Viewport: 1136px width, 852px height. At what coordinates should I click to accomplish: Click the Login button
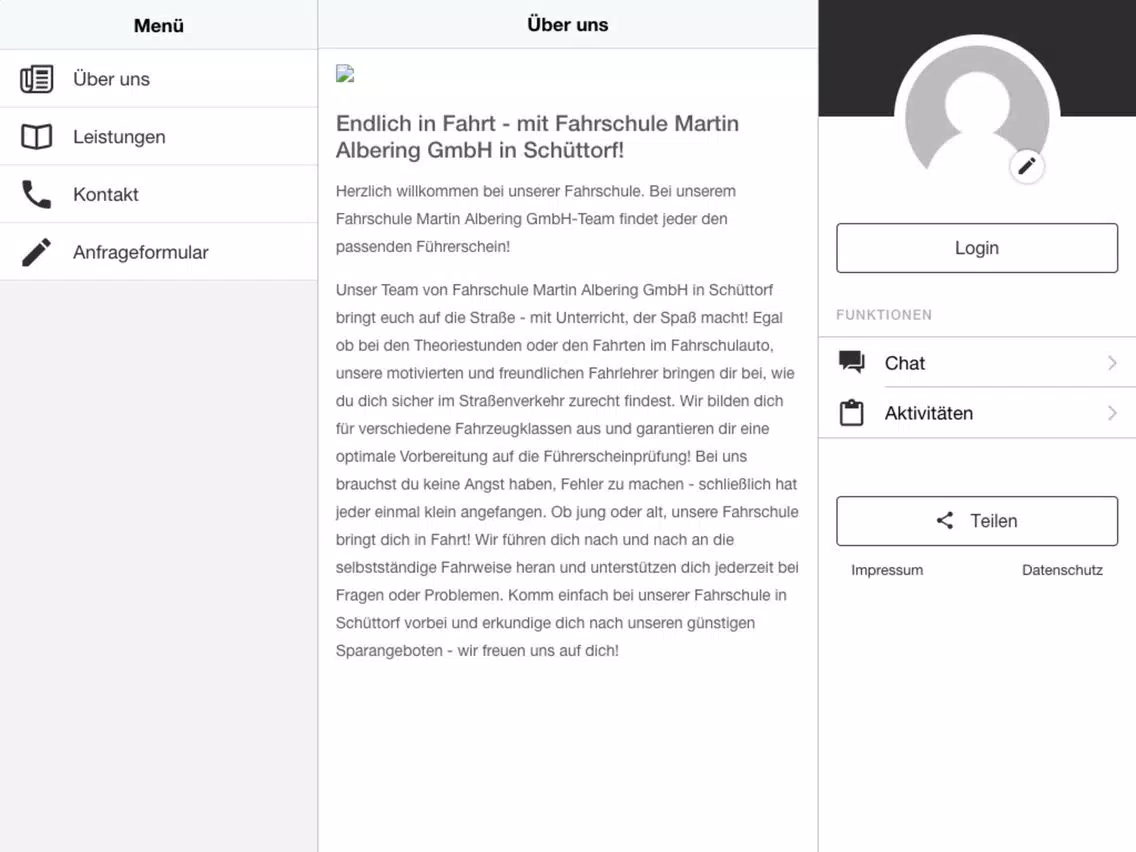(x=977, y=248)
